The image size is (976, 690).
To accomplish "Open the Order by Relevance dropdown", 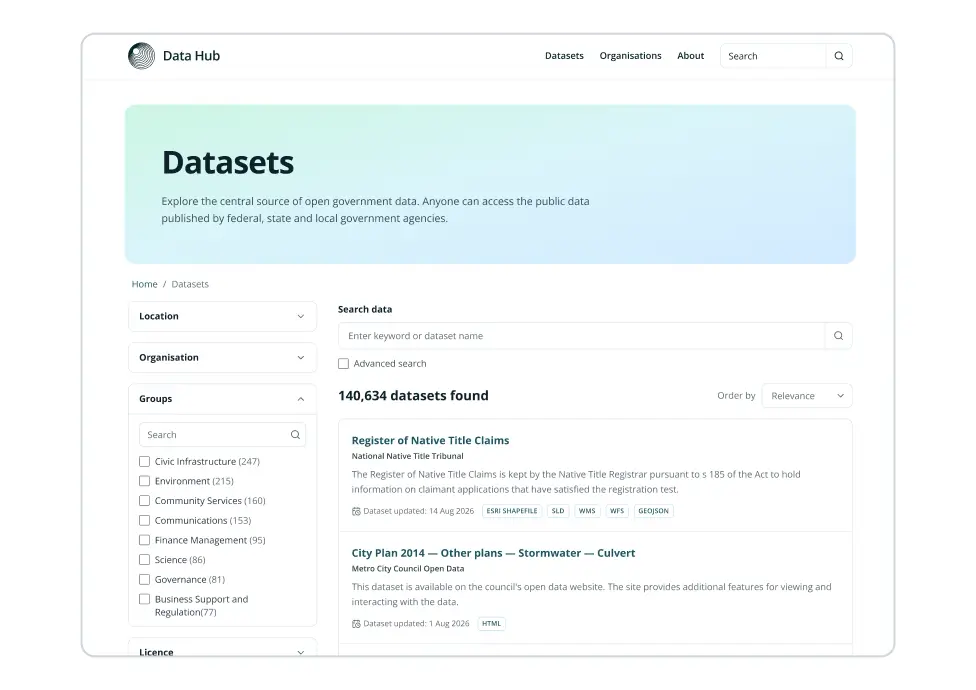I will [807, 396].
